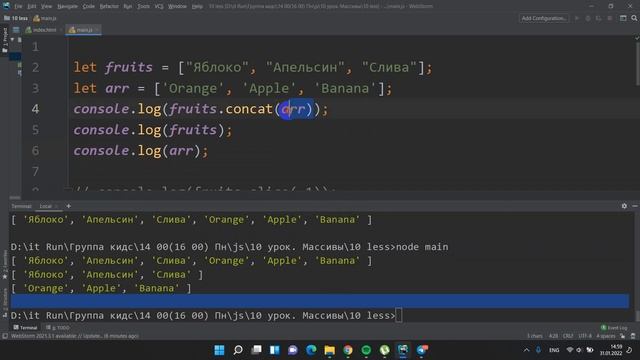Close the main.js editor tab
Viewport: 640px width, 360px height.
click(x=97, y=30)
